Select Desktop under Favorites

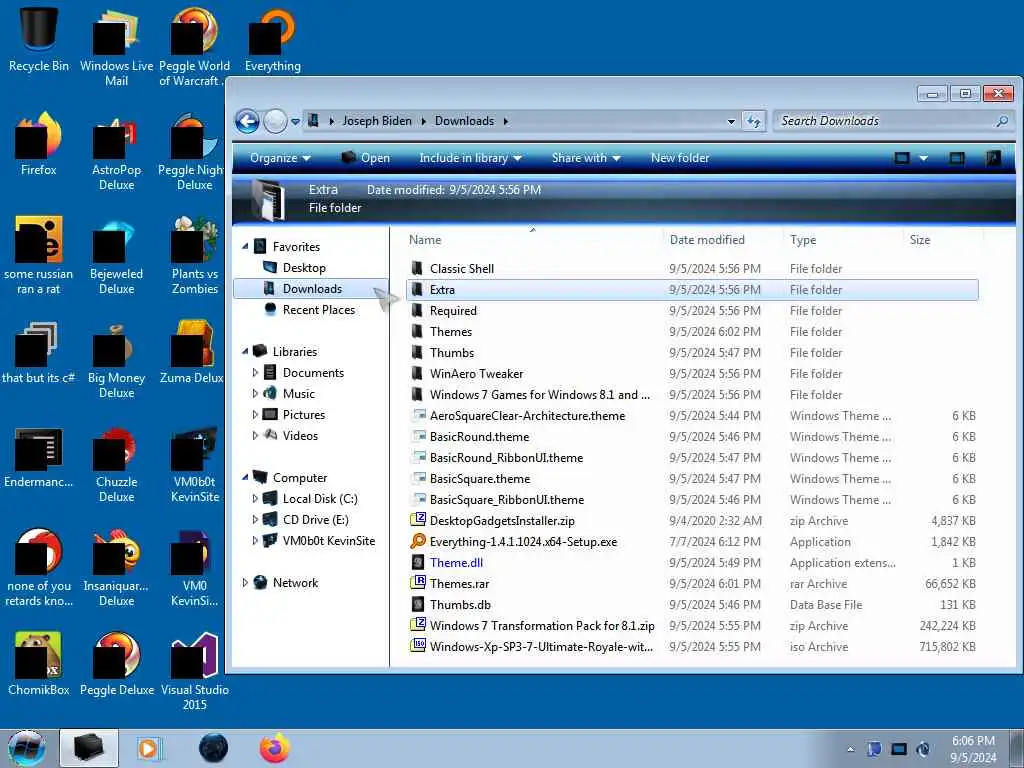pyautogui.click(x=304, y=268)
